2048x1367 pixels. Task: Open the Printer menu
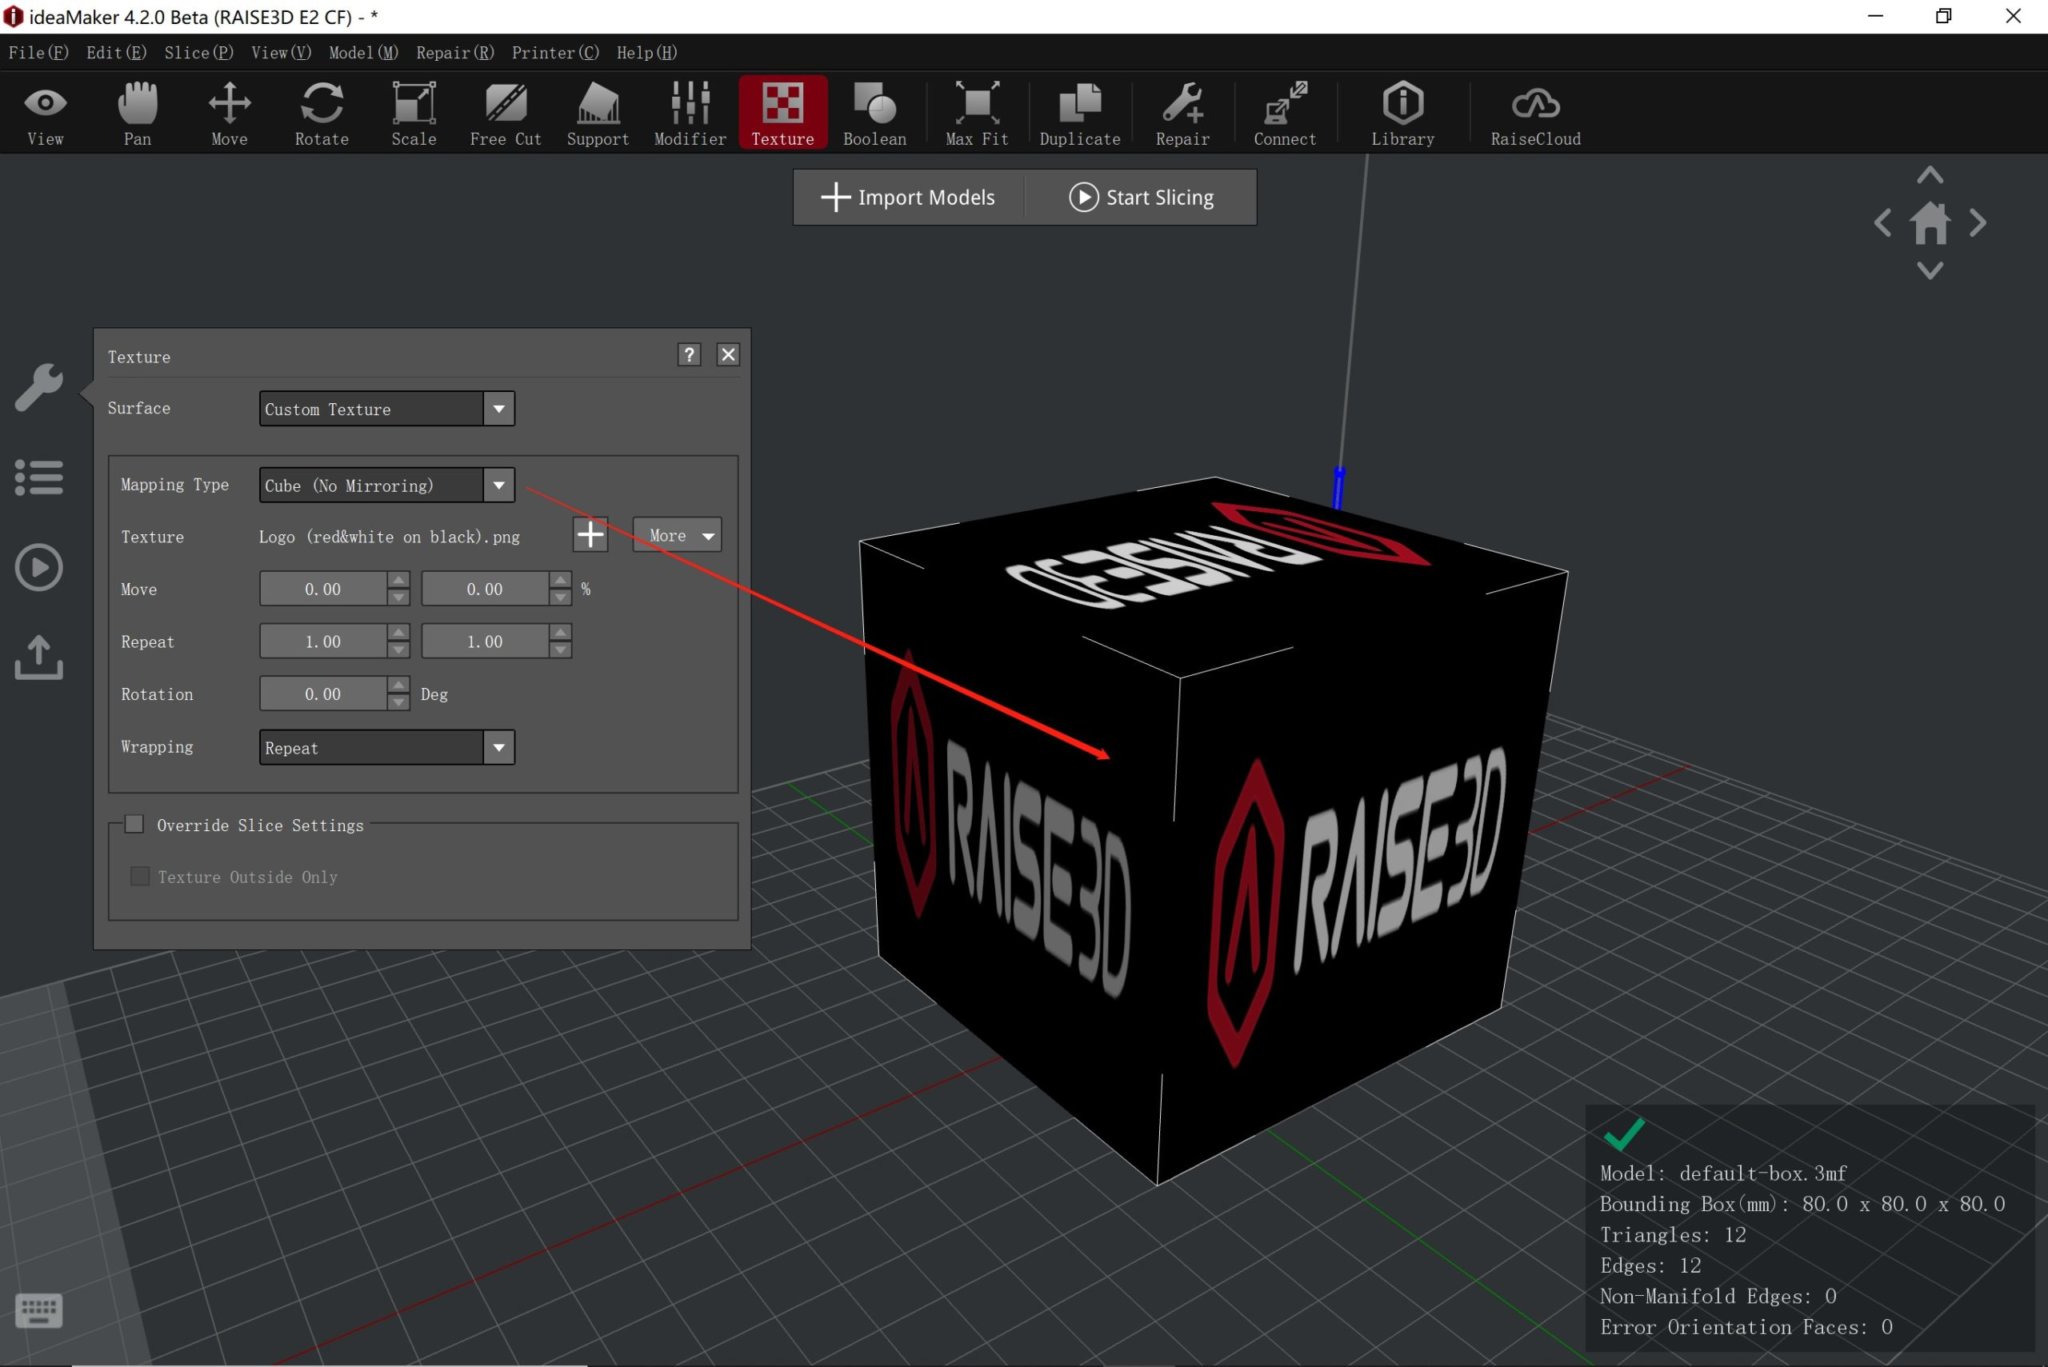point(554,52)
